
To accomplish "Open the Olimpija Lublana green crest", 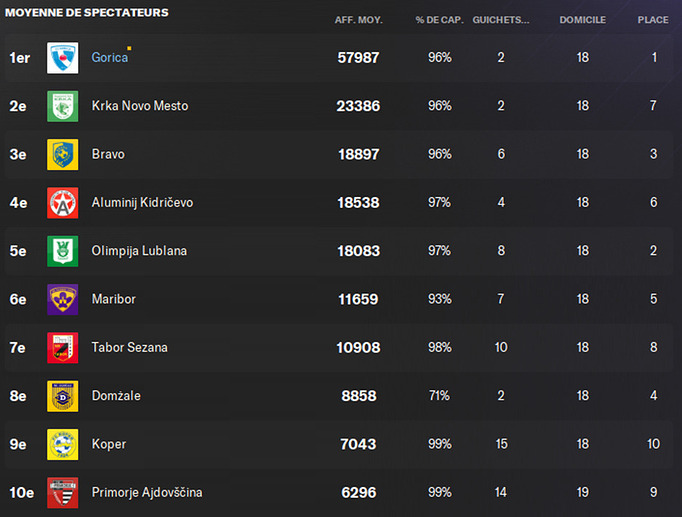I will (x=63, y=251).
